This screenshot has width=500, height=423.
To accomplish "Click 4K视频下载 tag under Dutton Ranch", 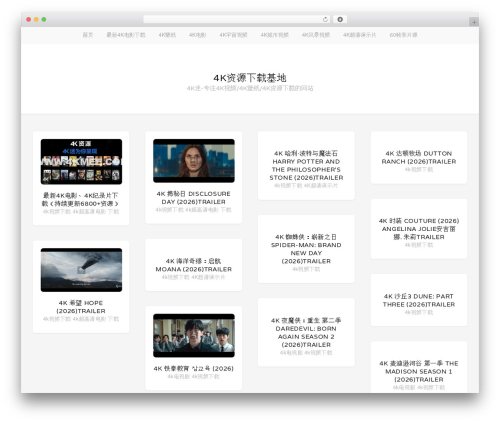I will pyautogui.click(x=419, y=170).
